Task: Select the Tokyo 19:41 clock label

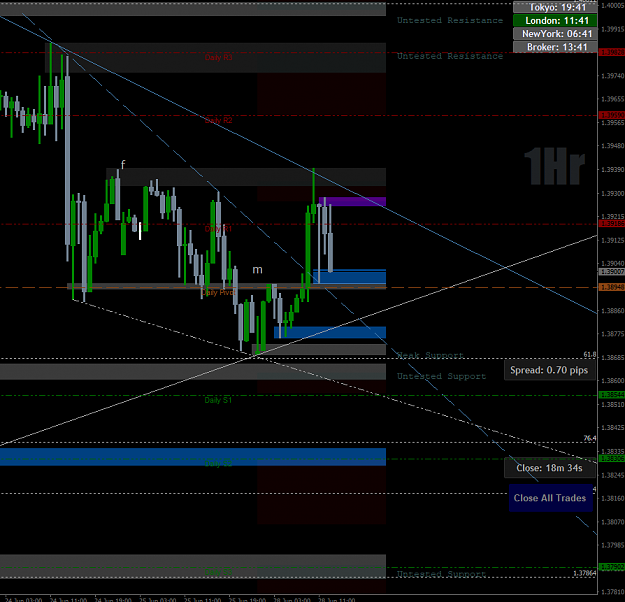Action: click(x=555, y=7)
